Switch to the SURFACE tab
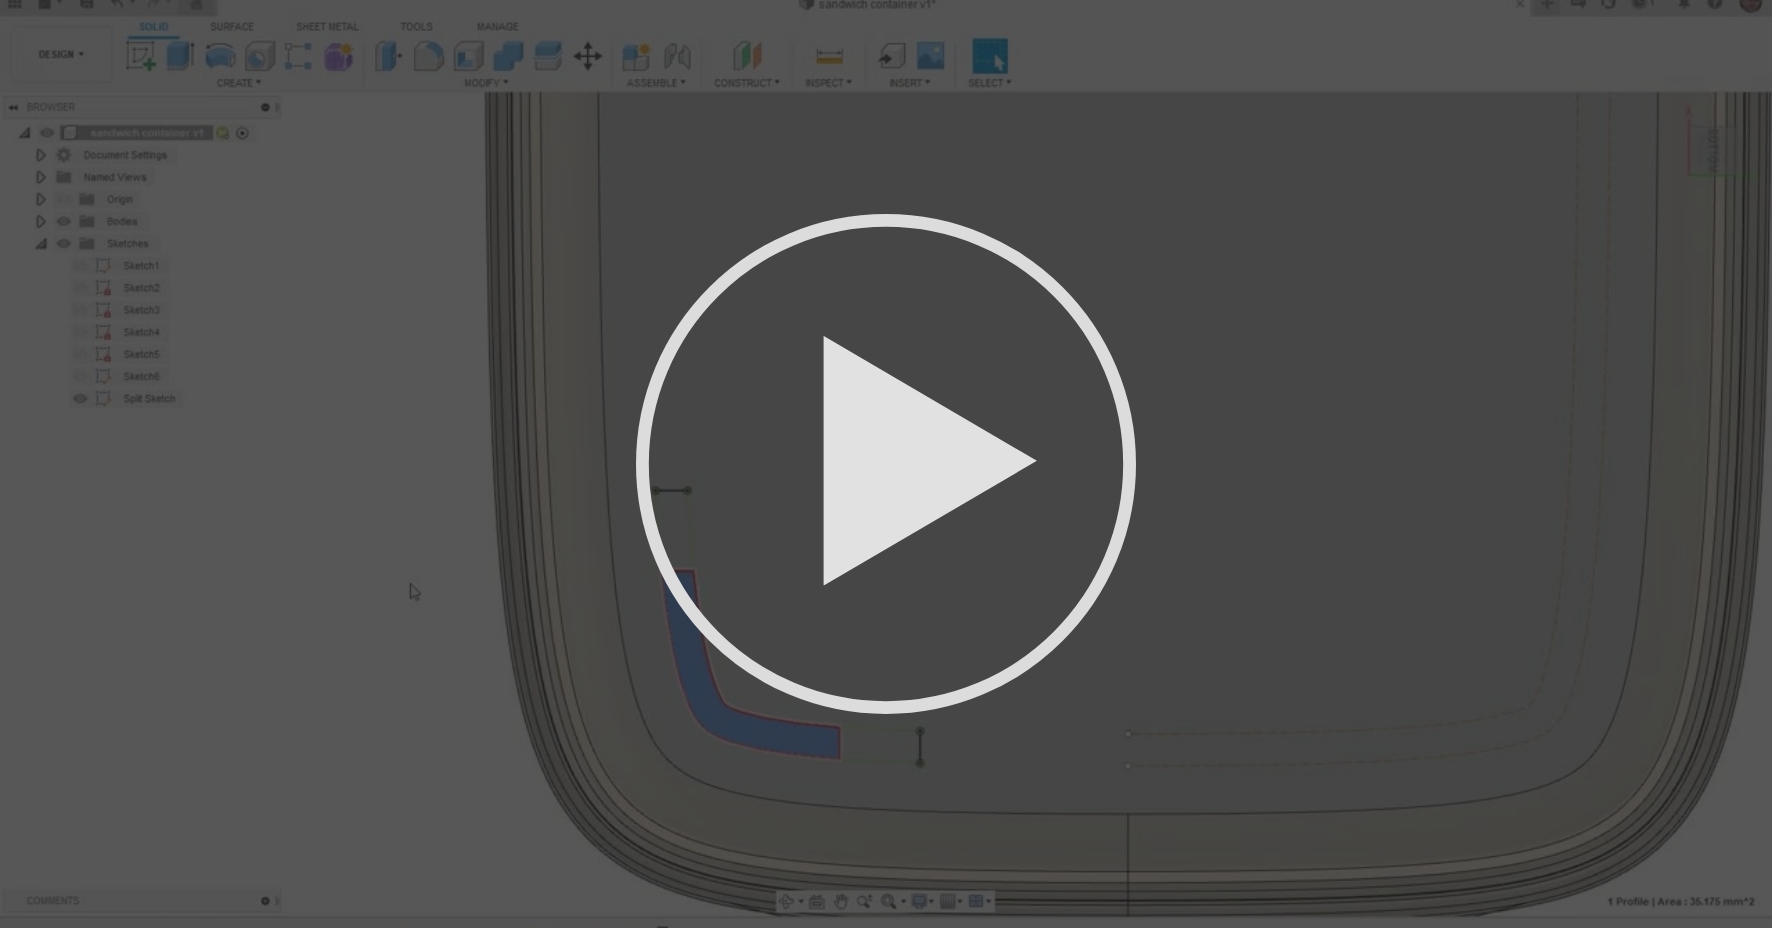1772x928 pixels. point(233,27)
